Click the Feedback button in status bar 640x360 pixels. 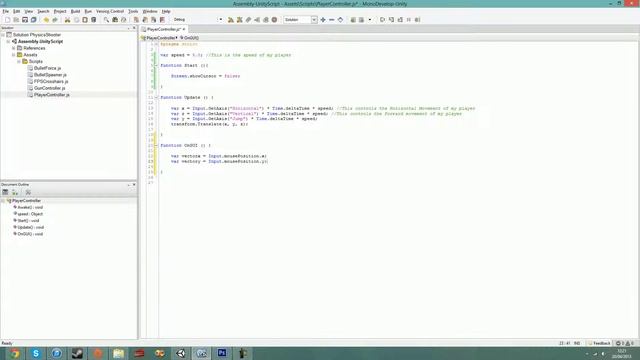(x=600, y=343)
